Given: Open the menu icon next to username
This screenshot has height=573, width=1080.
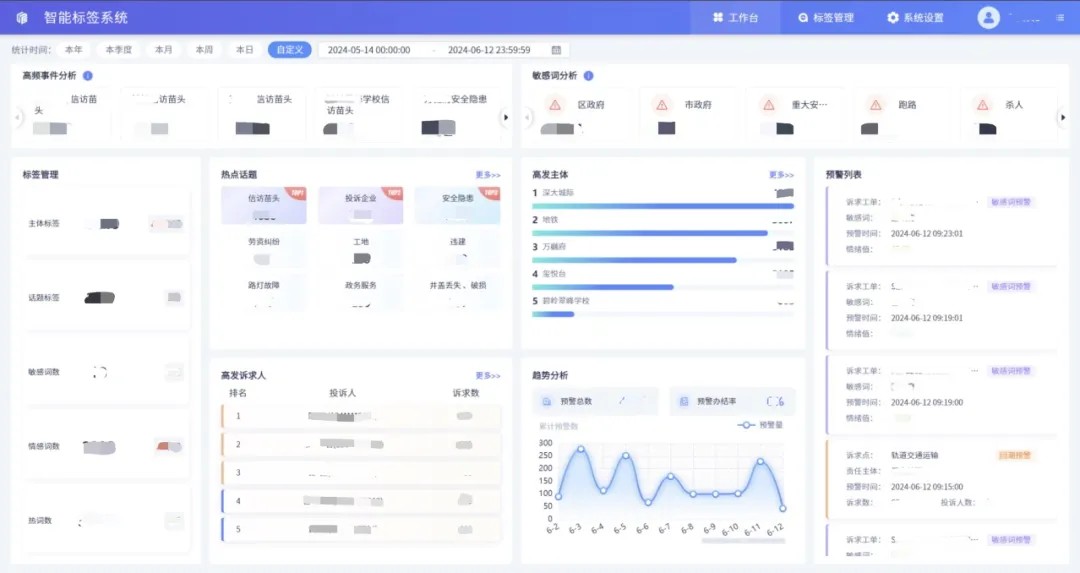Looking at the screenshot, I should (1060, 18).
